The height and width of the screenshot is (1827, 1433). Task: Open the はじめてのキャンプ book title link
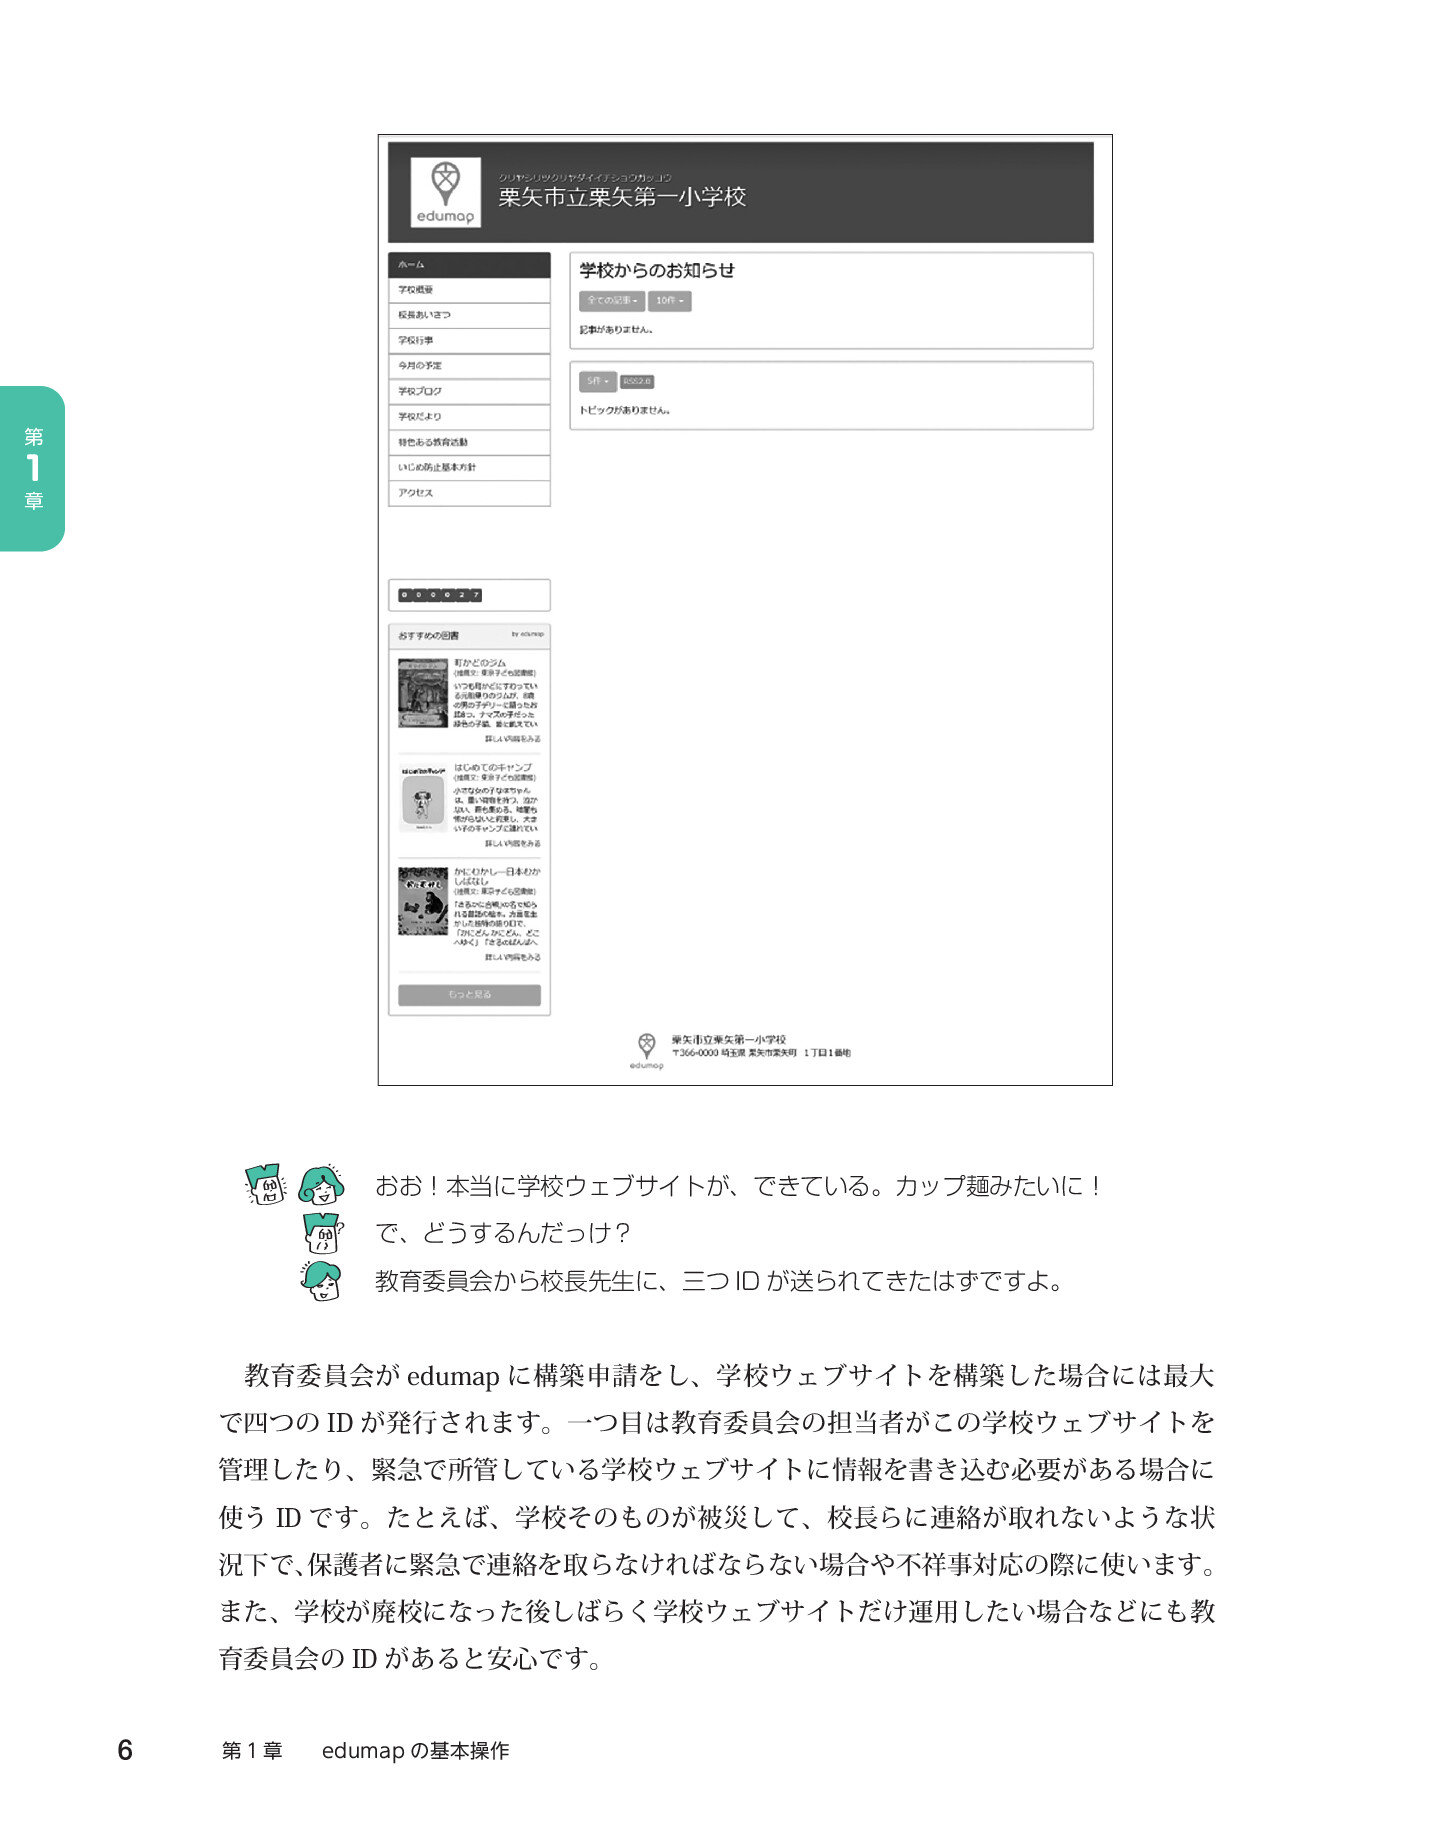493,768
